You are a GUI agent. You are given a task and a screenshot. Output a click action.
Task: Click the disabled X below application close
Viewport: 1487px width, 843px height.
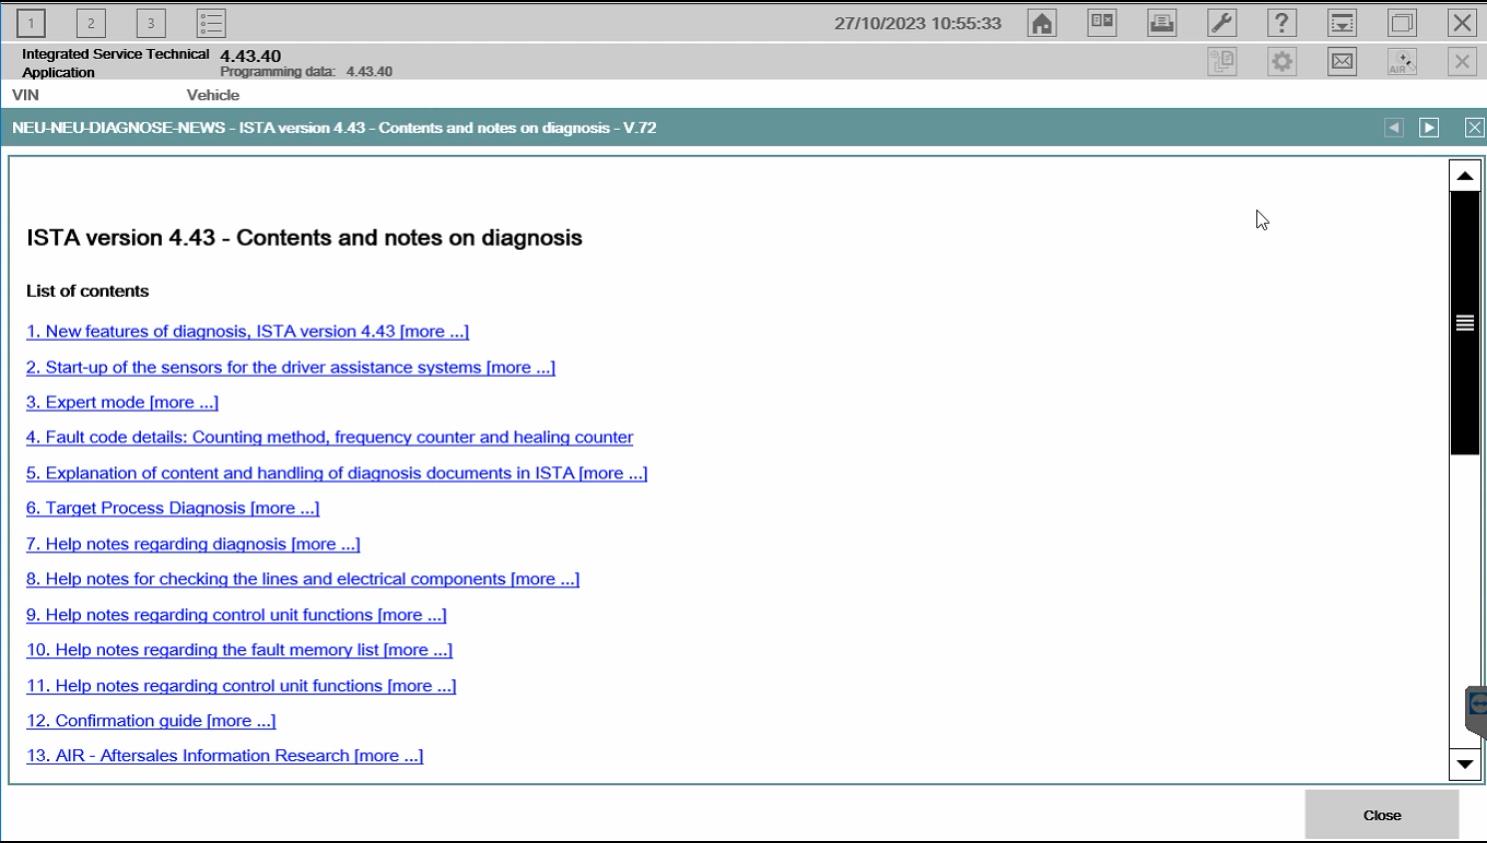coord(1462,62)
